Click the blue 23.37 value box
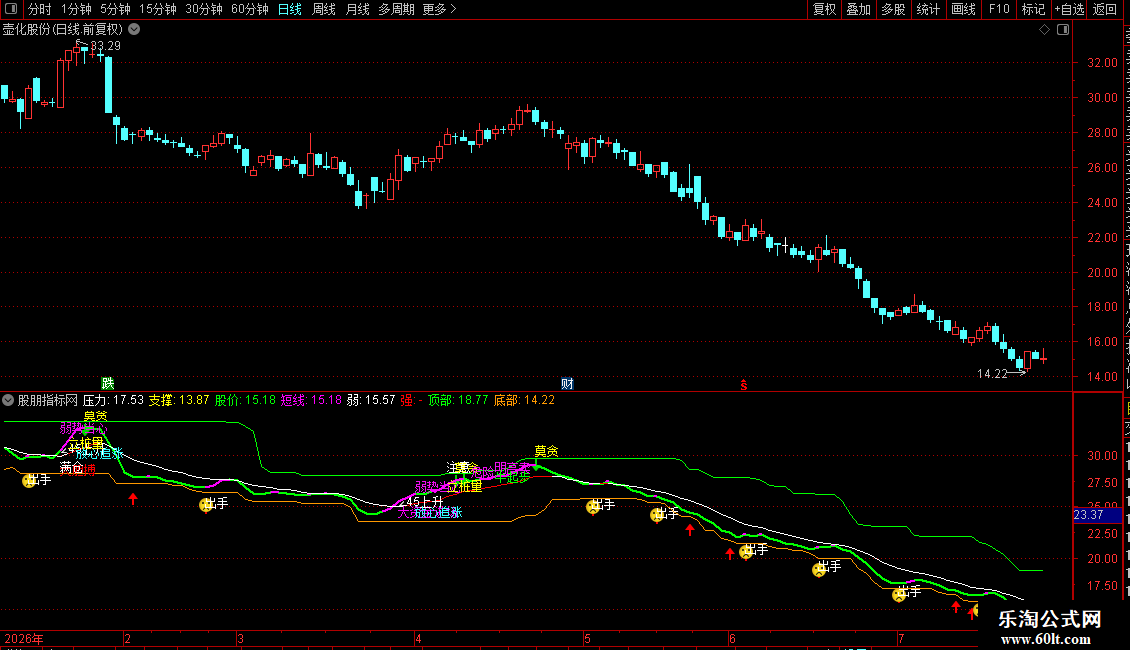 tap(1097, 515)
